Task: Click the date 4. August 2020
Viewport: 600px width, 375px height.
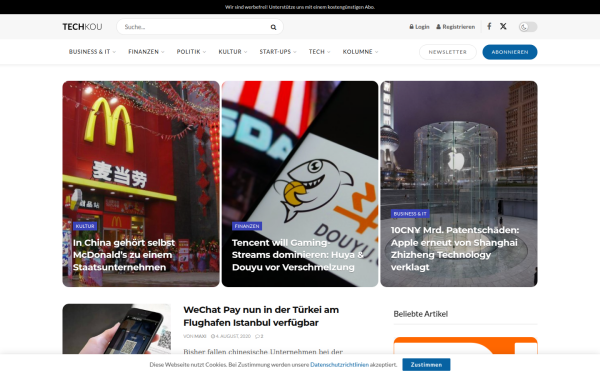Action: (231, 336)
